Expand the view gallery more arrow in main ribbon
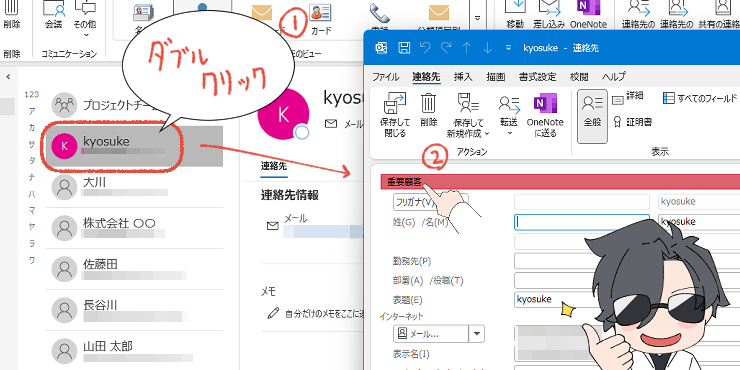 point(477,18)
